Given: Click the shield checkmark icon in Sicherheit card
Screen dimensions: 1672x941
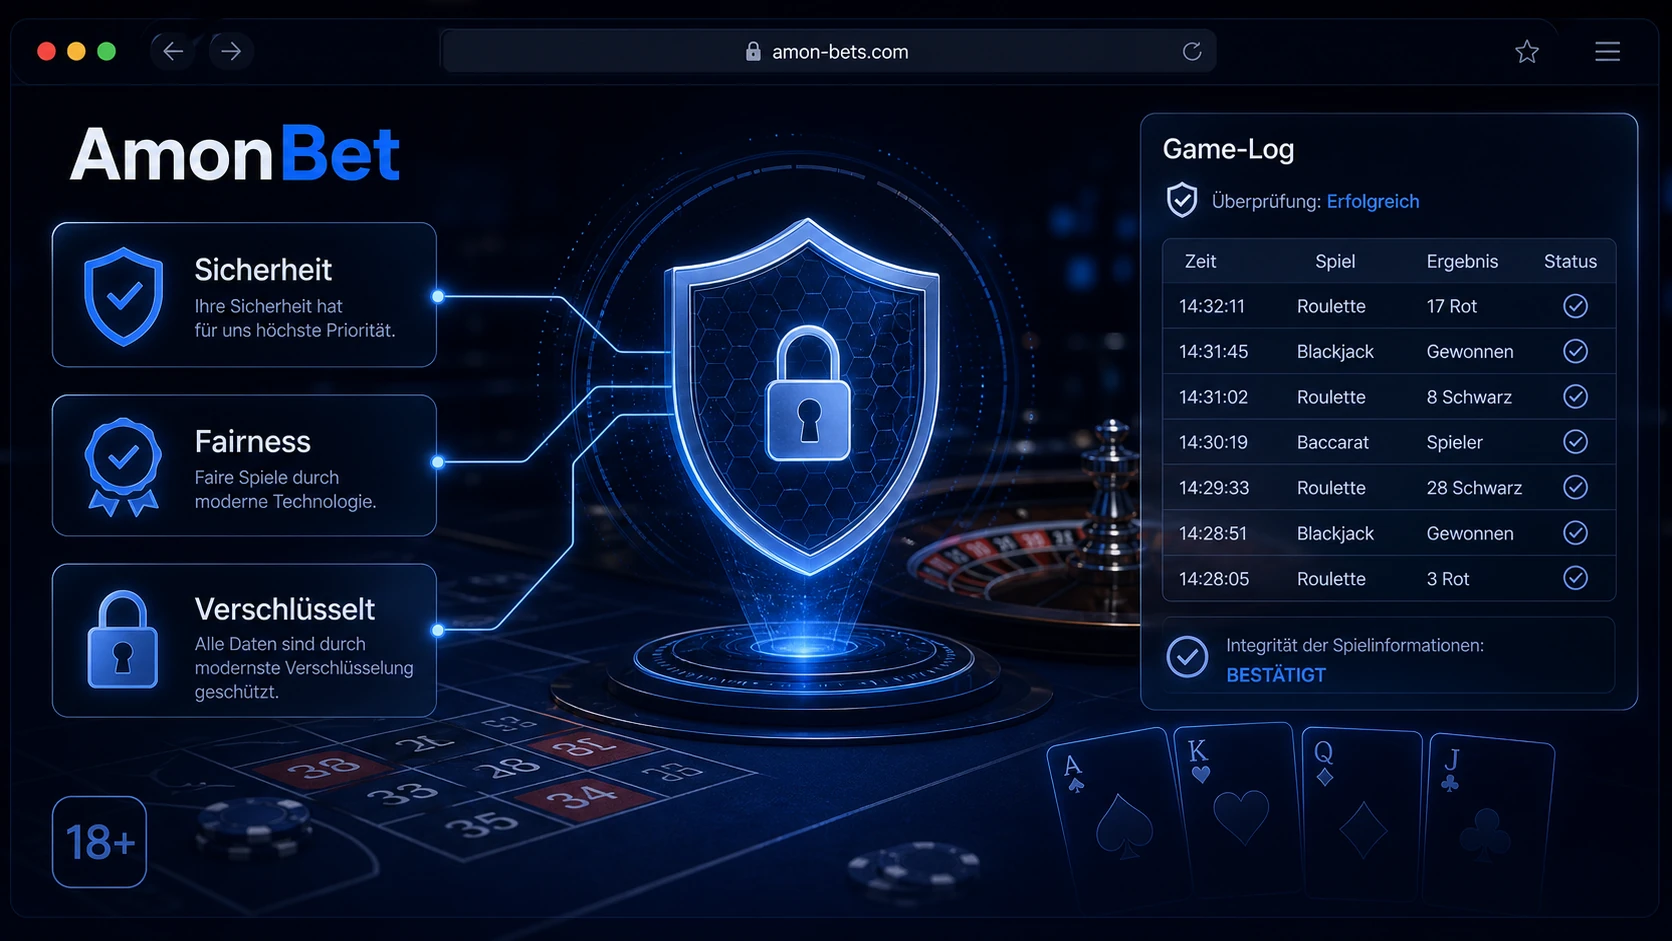Looking at the screenshot, I should click(123, 296).
